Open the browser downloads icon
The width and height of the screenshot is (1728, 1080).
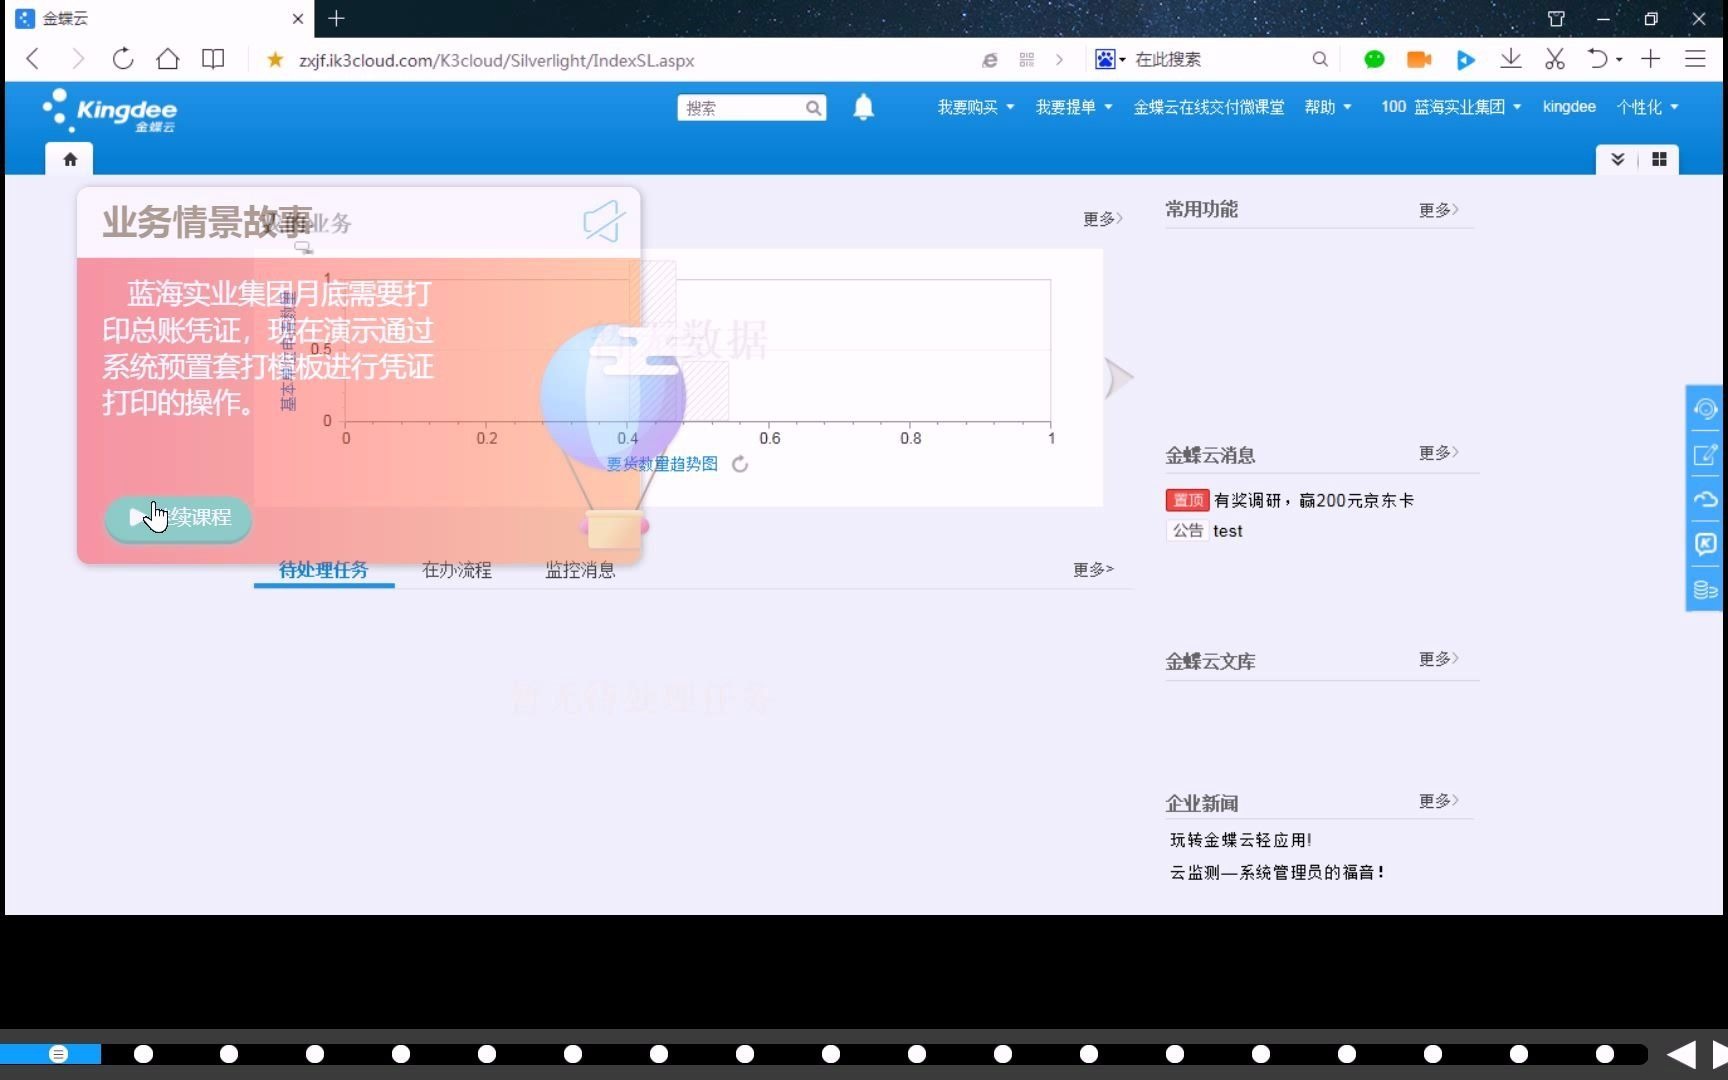[1511, 59]
